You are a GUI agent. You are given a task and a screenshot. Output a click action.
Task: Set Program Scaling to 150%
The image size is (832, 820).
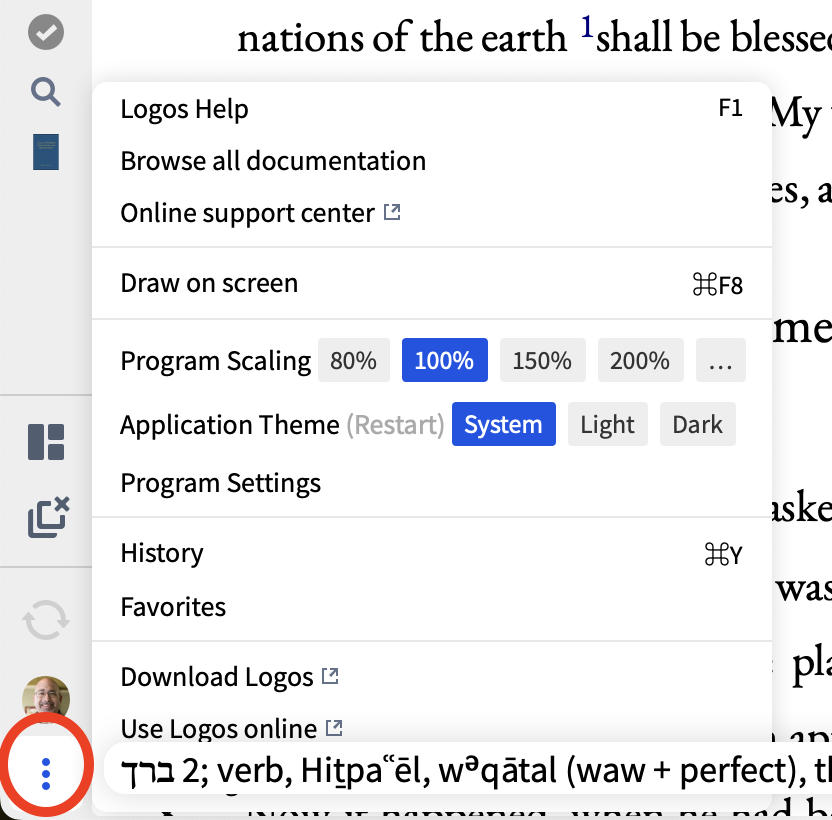542,360
